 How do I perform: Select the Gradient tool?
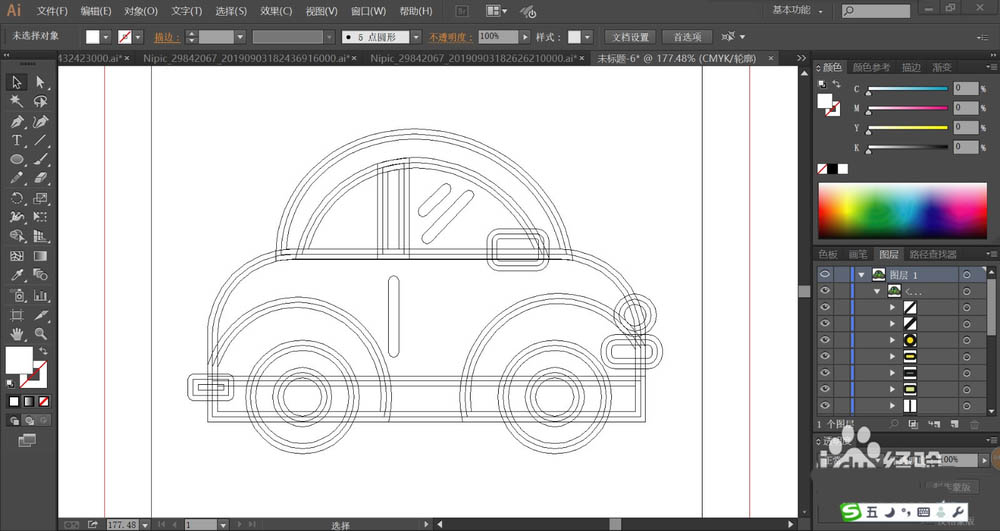pyautogui.click(x=40, y=256)
